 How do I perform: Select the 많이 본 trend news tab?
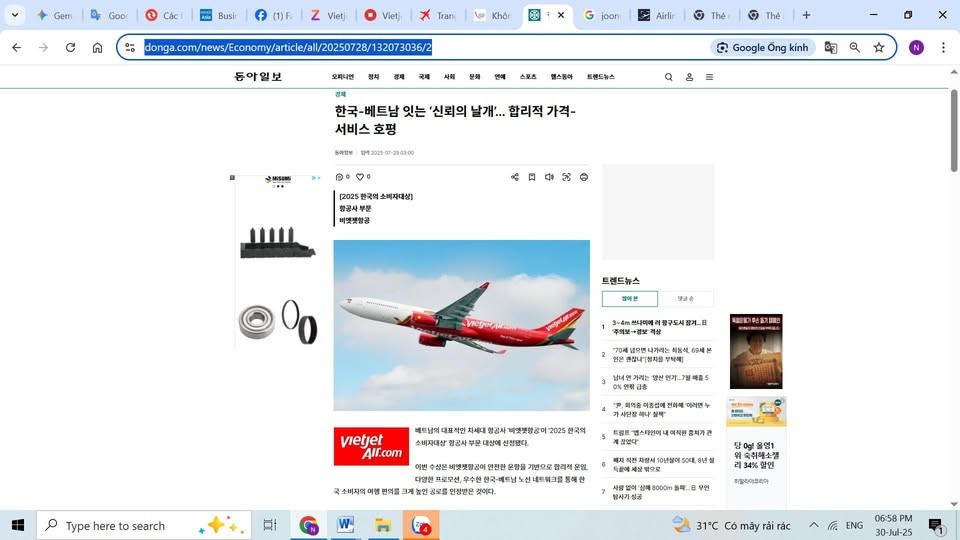tap(629, 299)
